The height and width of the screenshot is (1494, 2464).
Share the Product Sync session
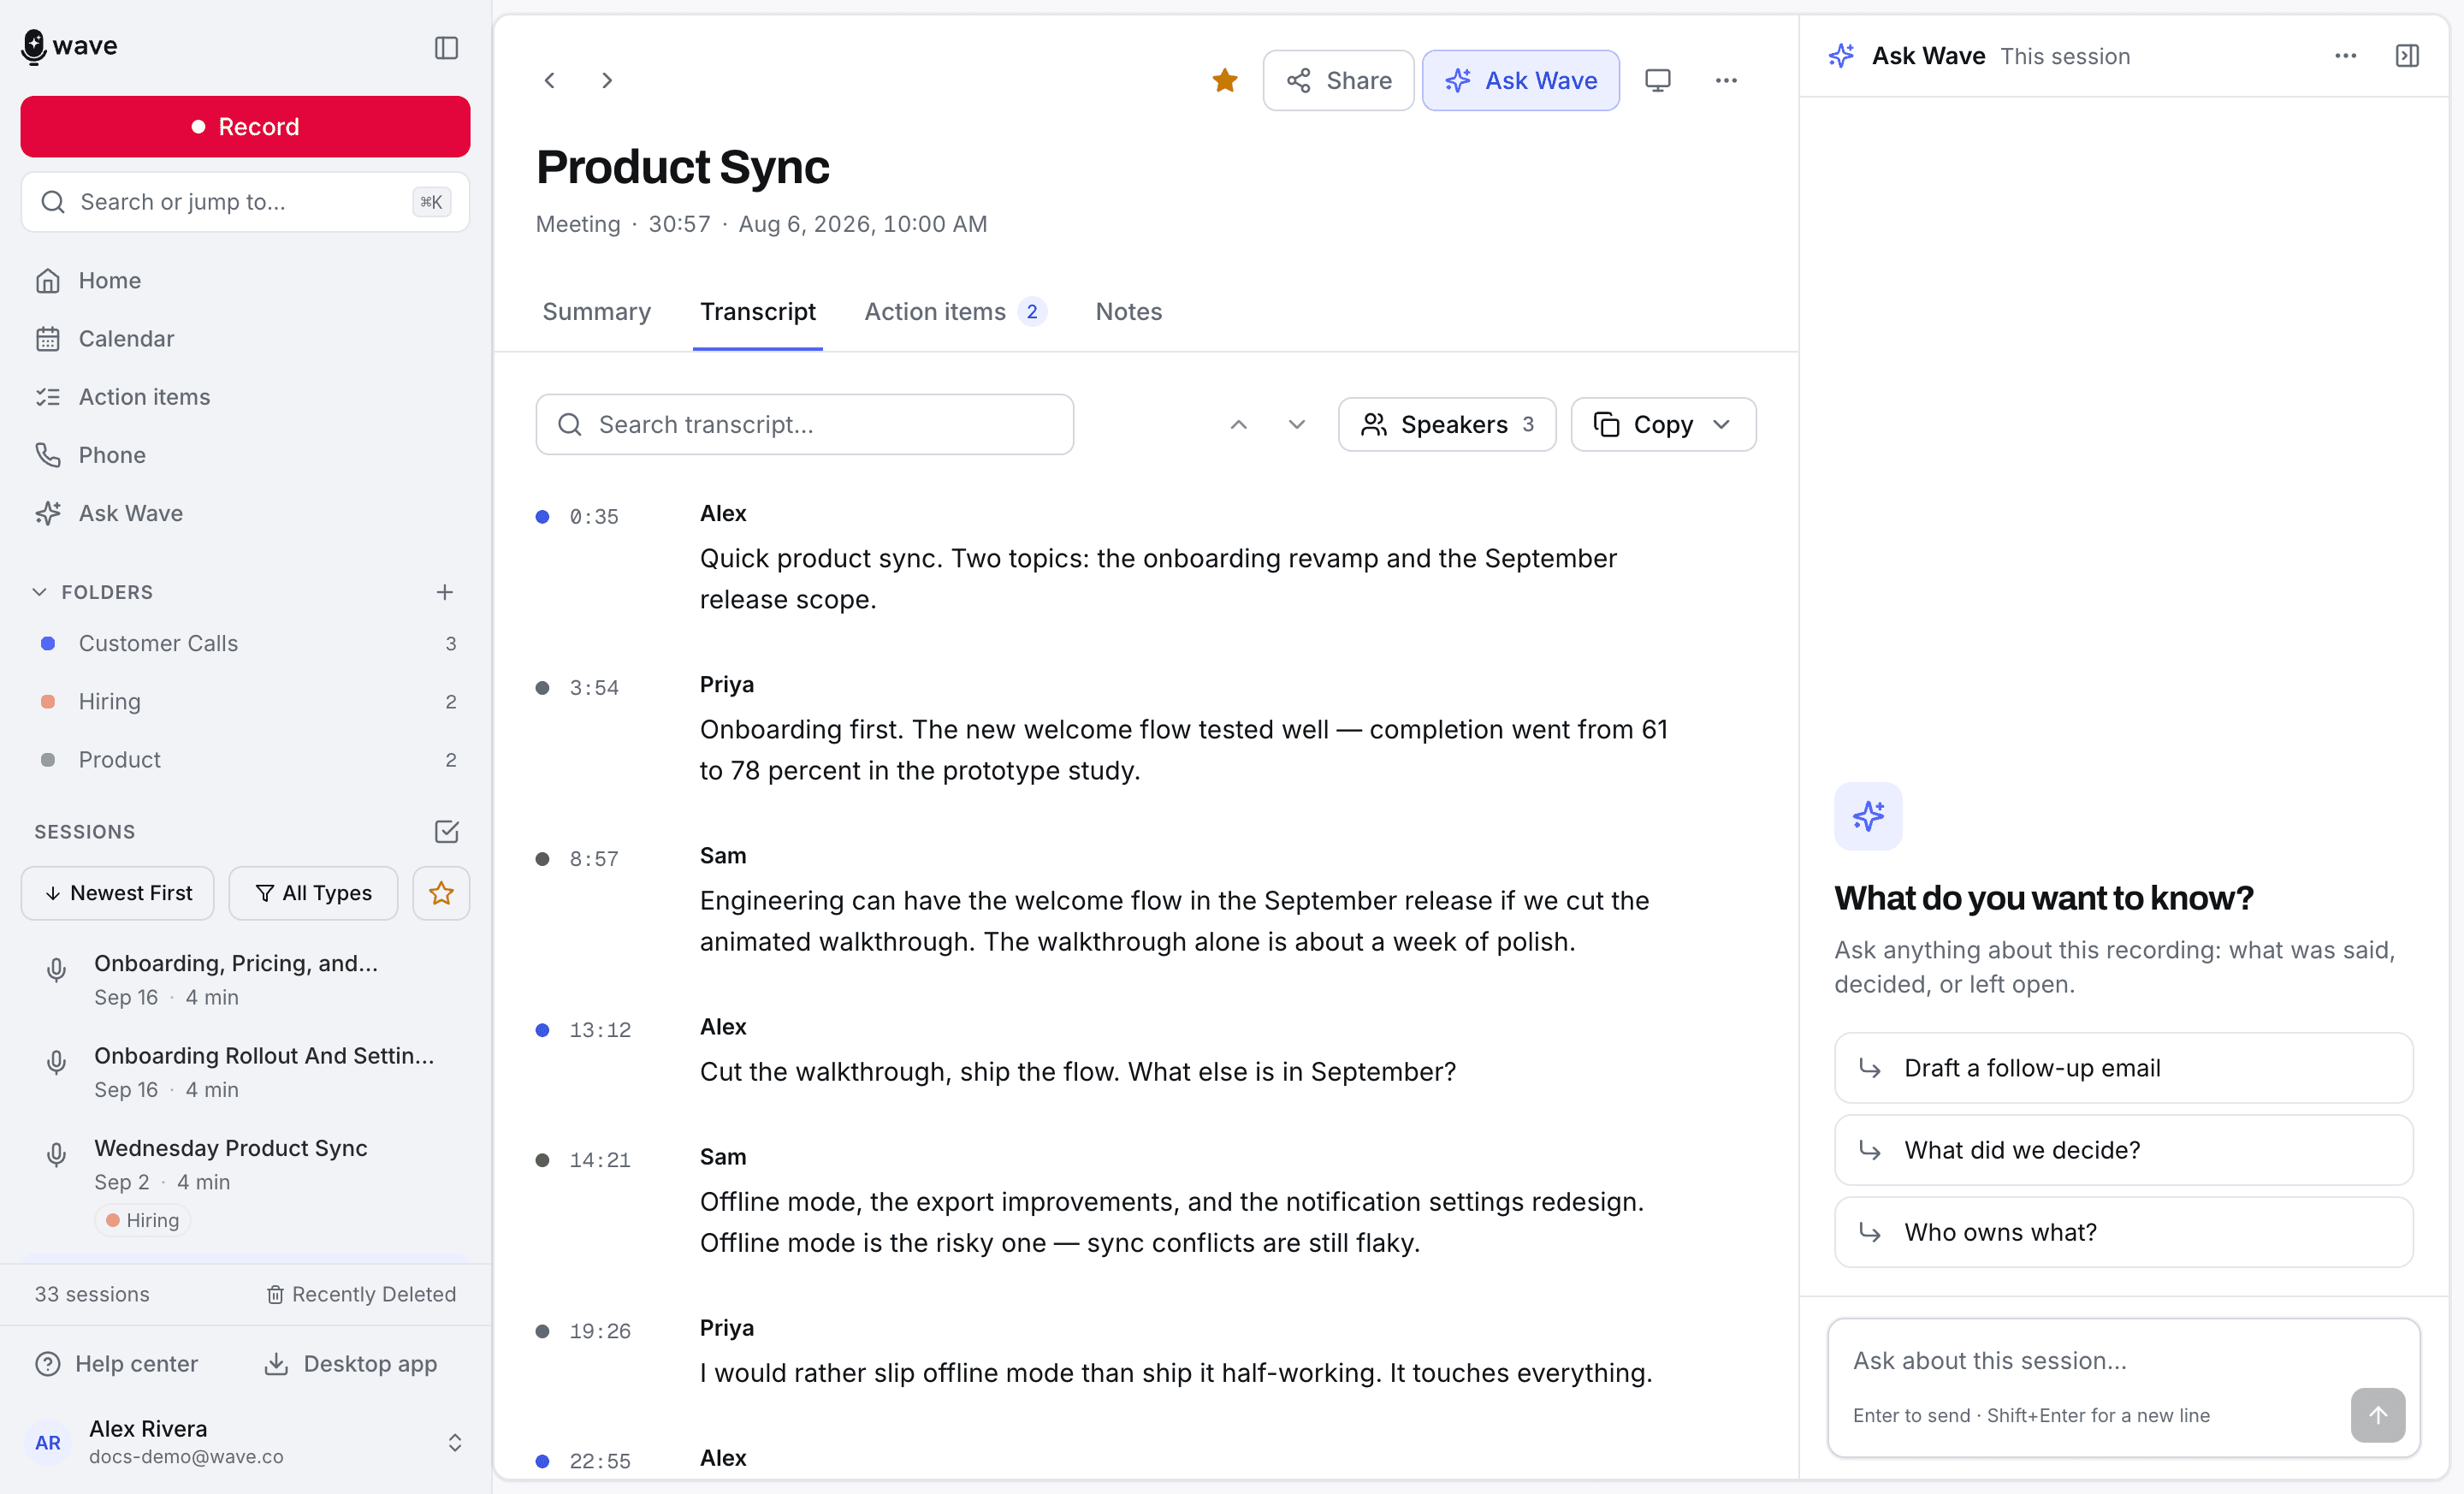pyautogui.click(x=1338, y=80)
